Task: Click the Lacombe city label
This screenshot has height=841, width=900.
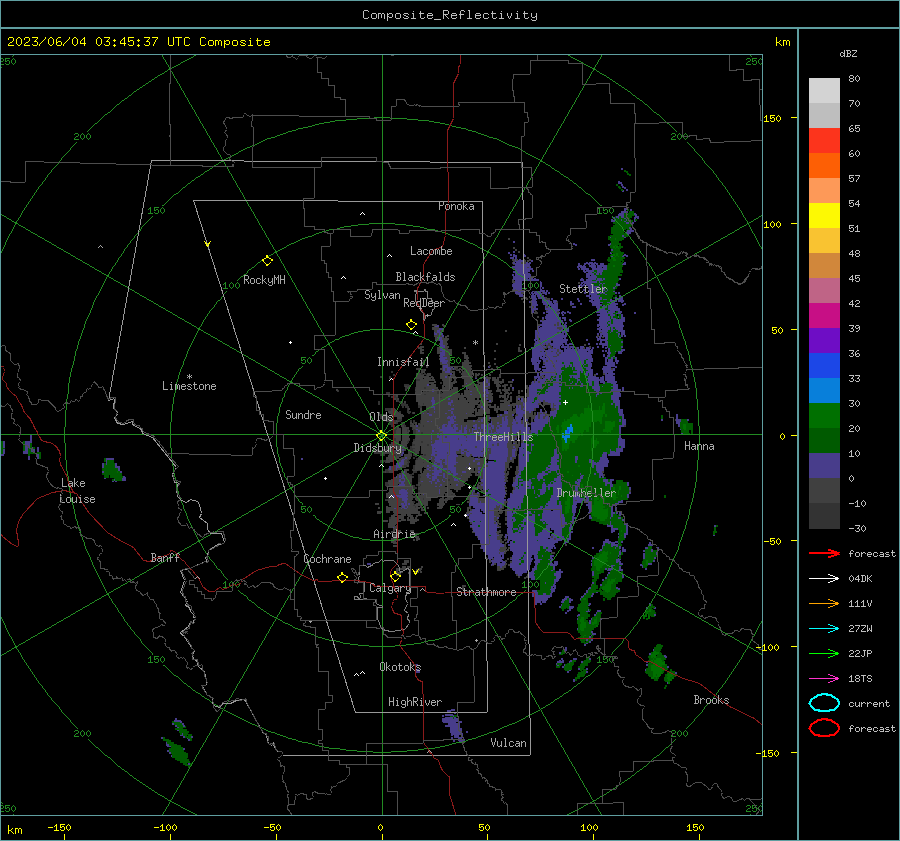Action: tap(431, 251)
